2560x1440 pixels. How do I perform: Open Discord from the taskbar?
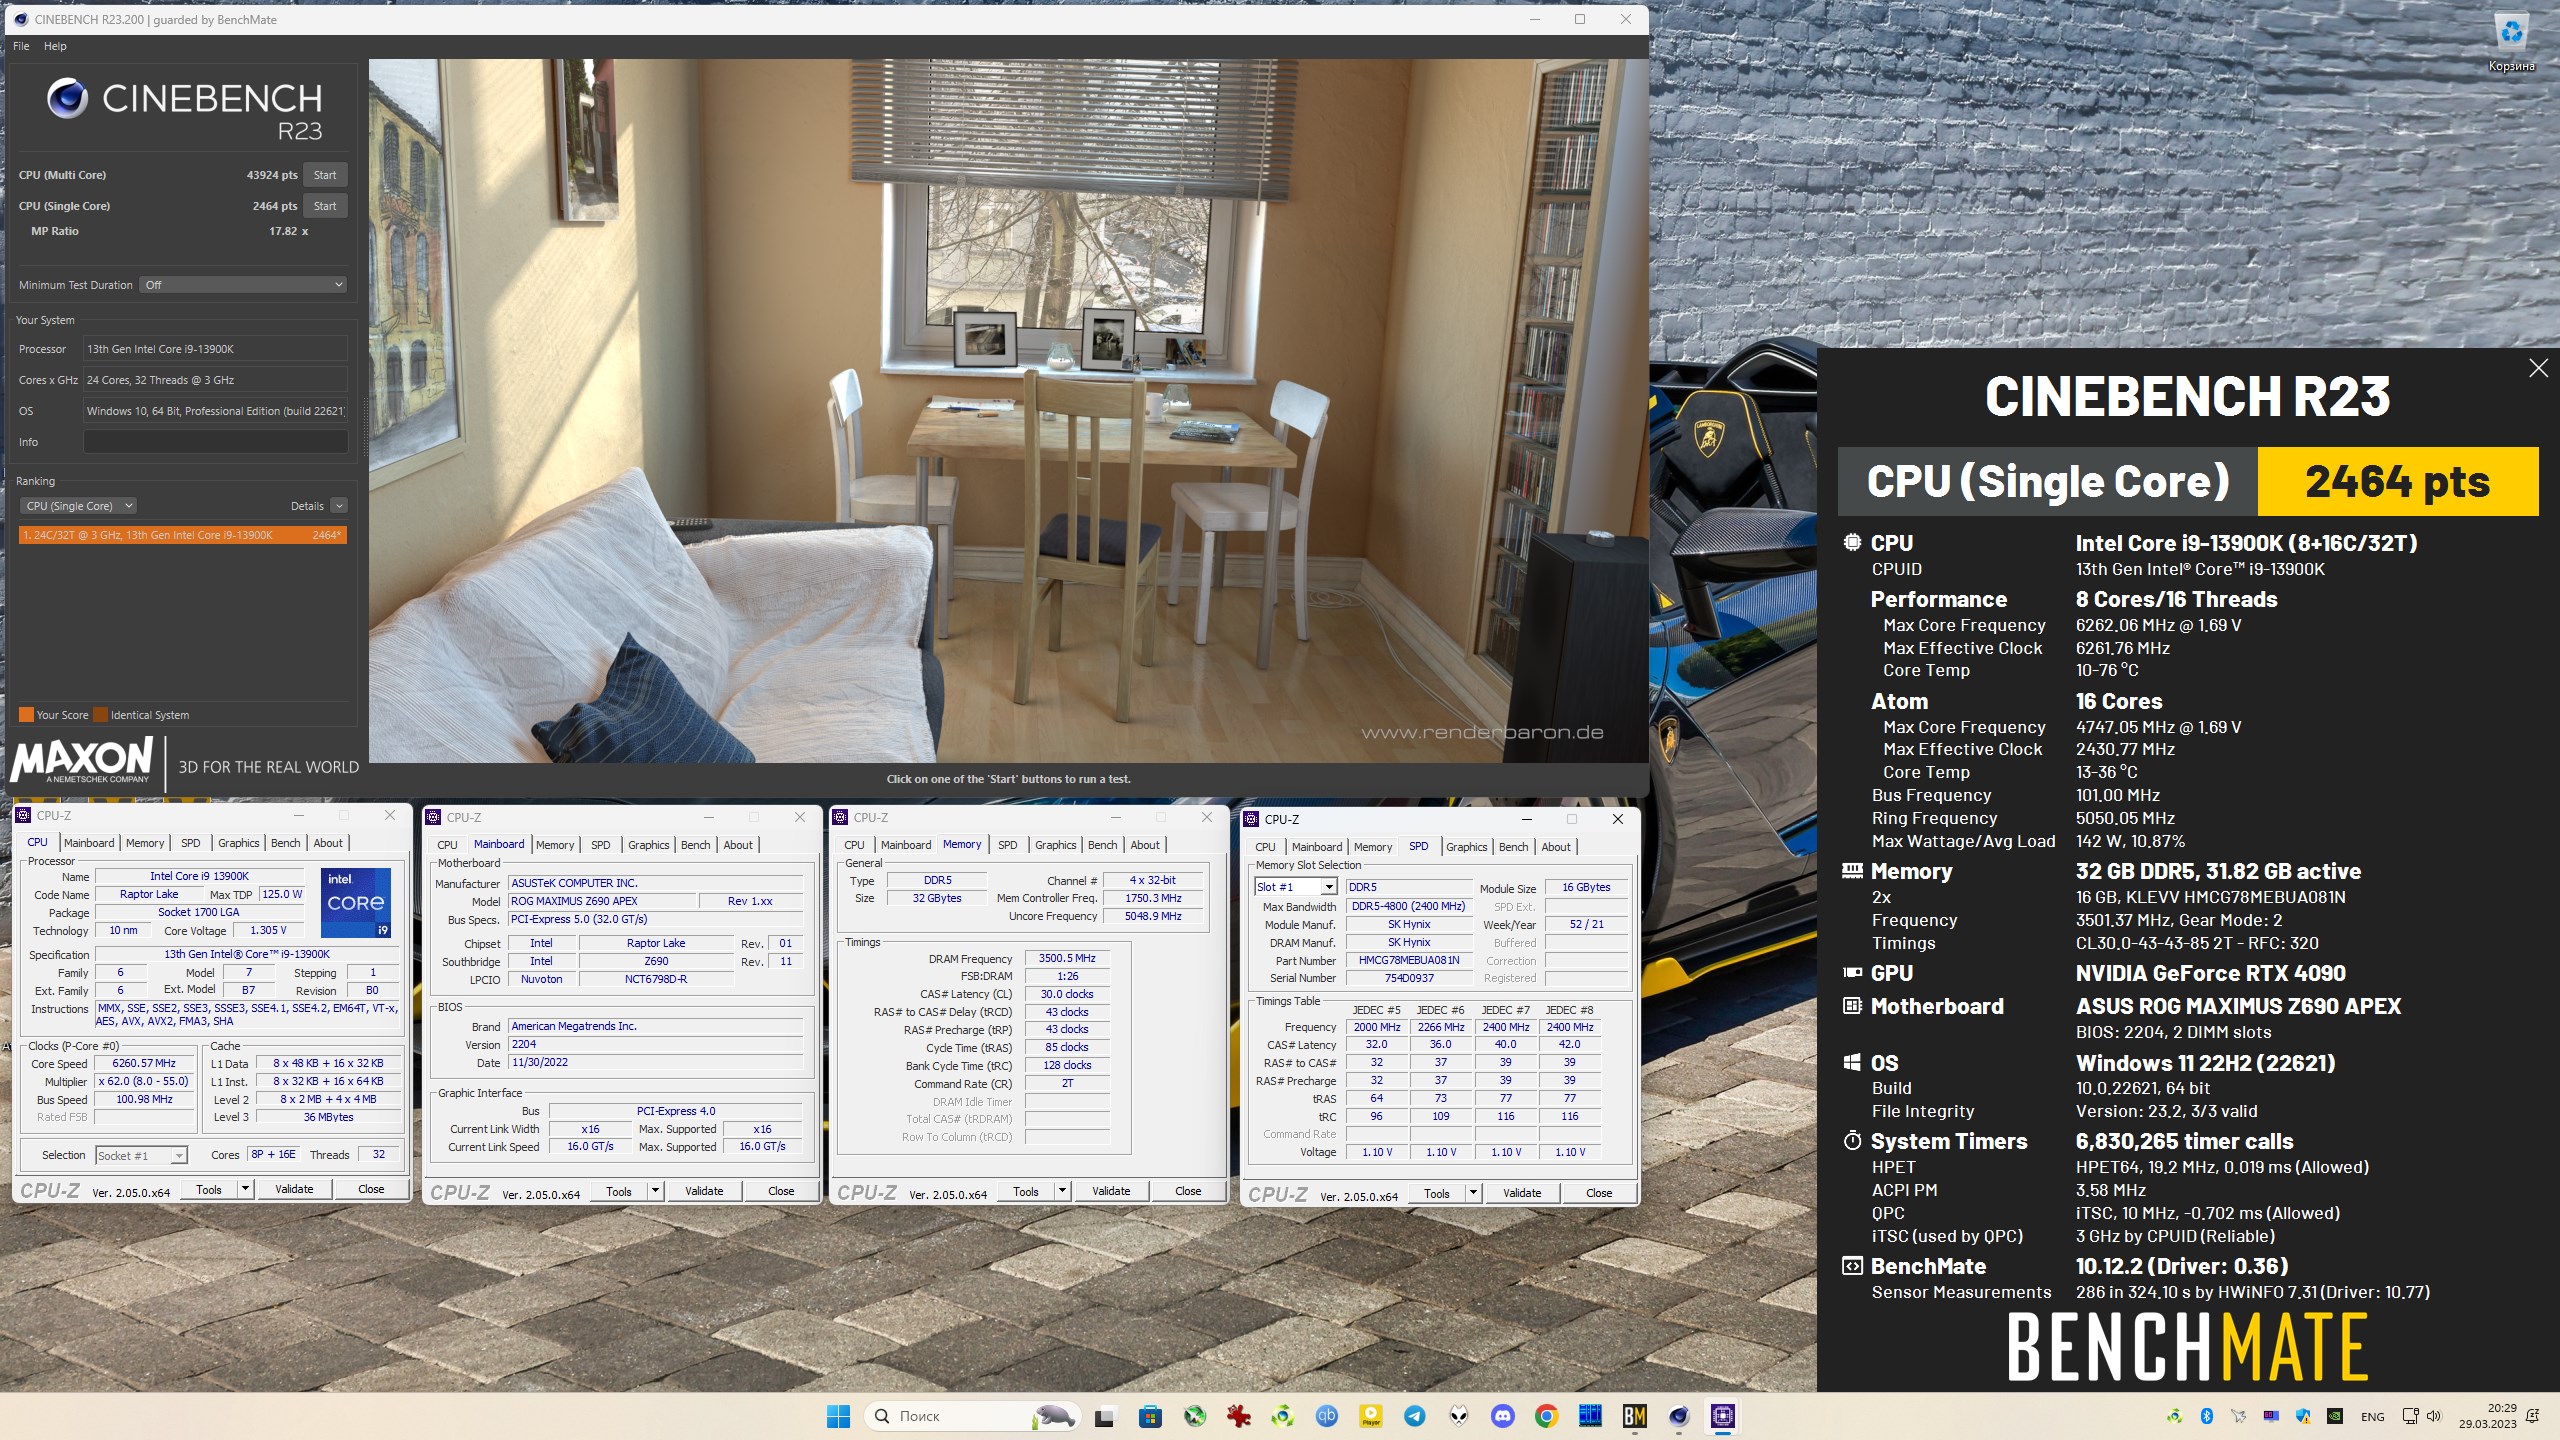point(1503,1416)
